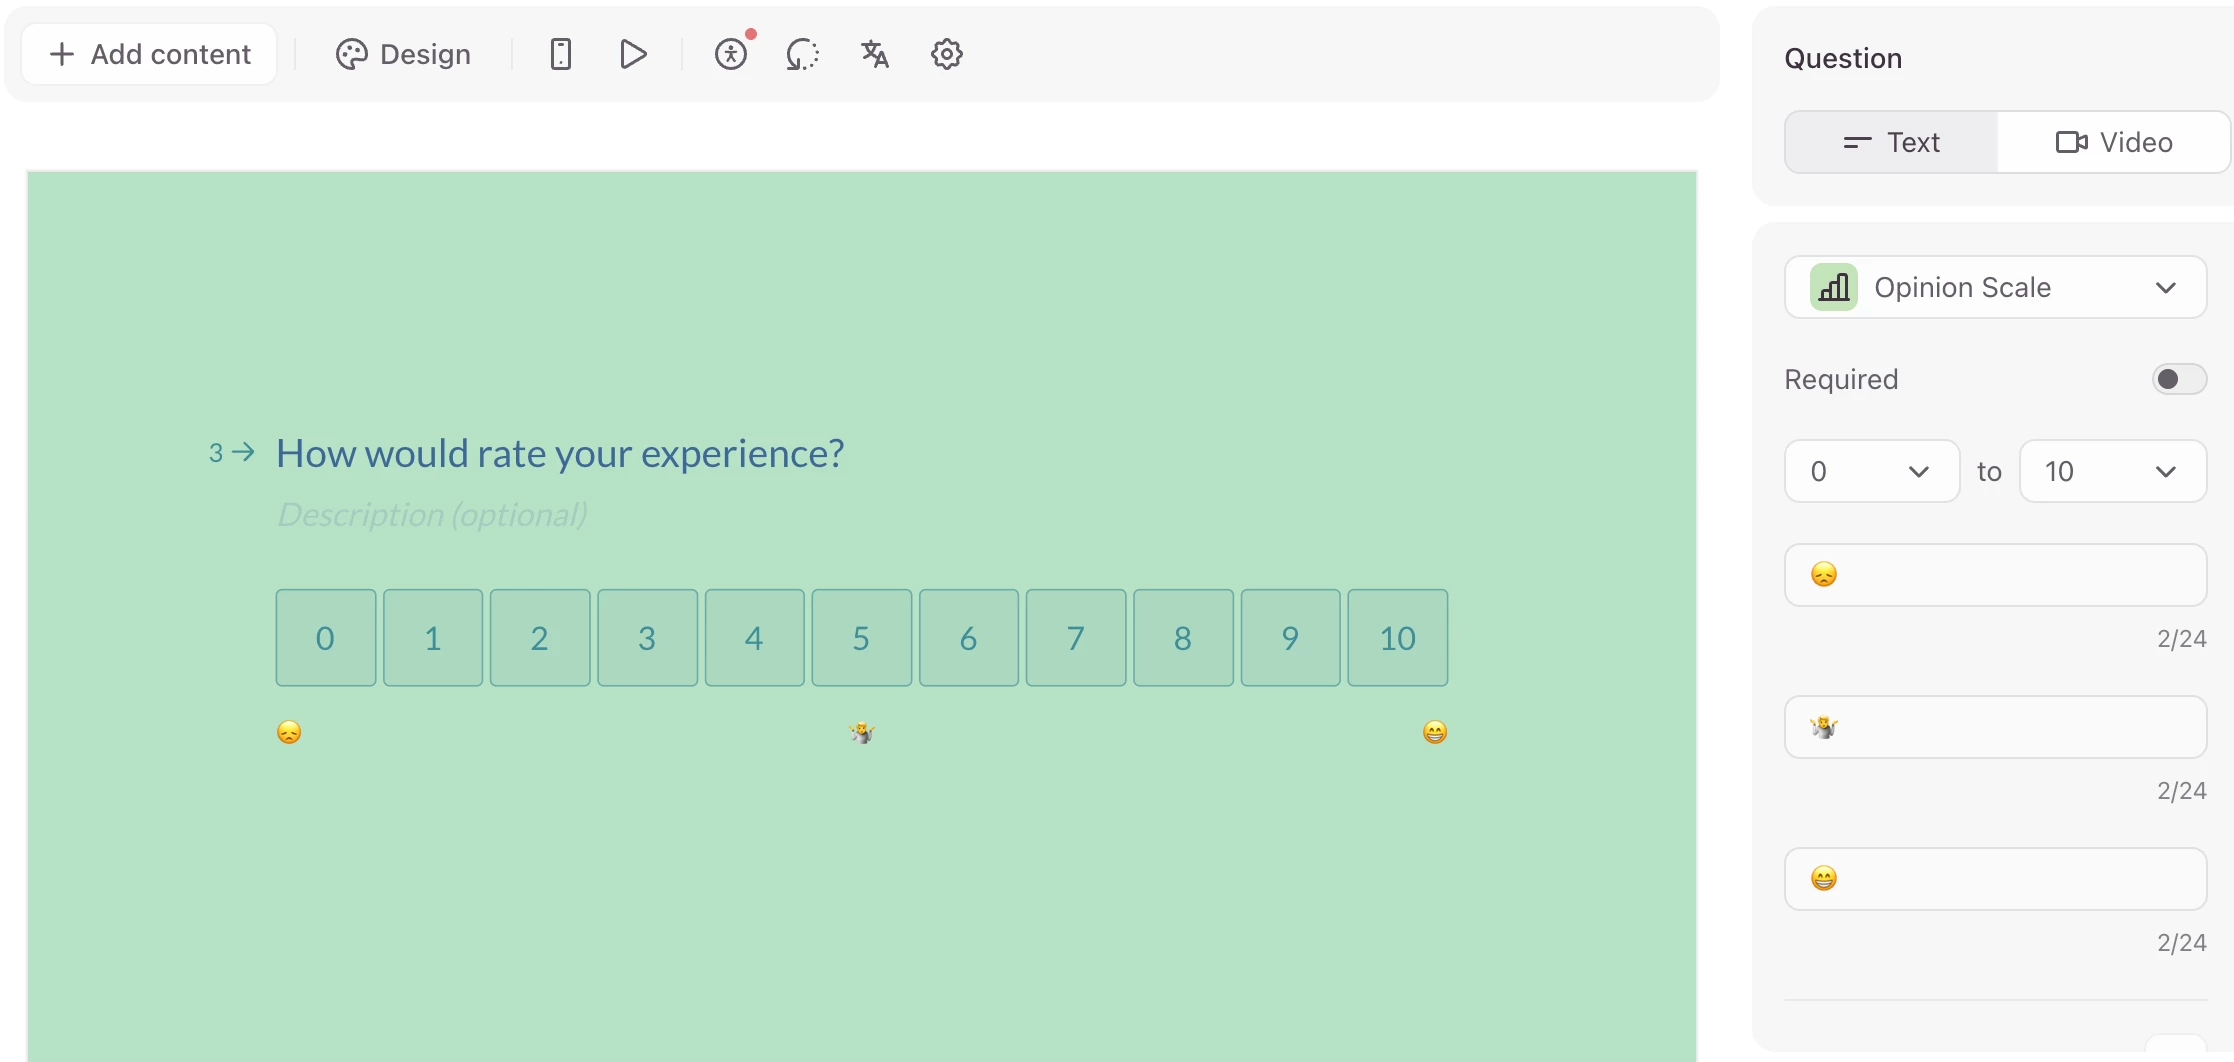Click the Description (optional) field
The height and width of the screenshot is (1062, 2234).
coord(432,515)
